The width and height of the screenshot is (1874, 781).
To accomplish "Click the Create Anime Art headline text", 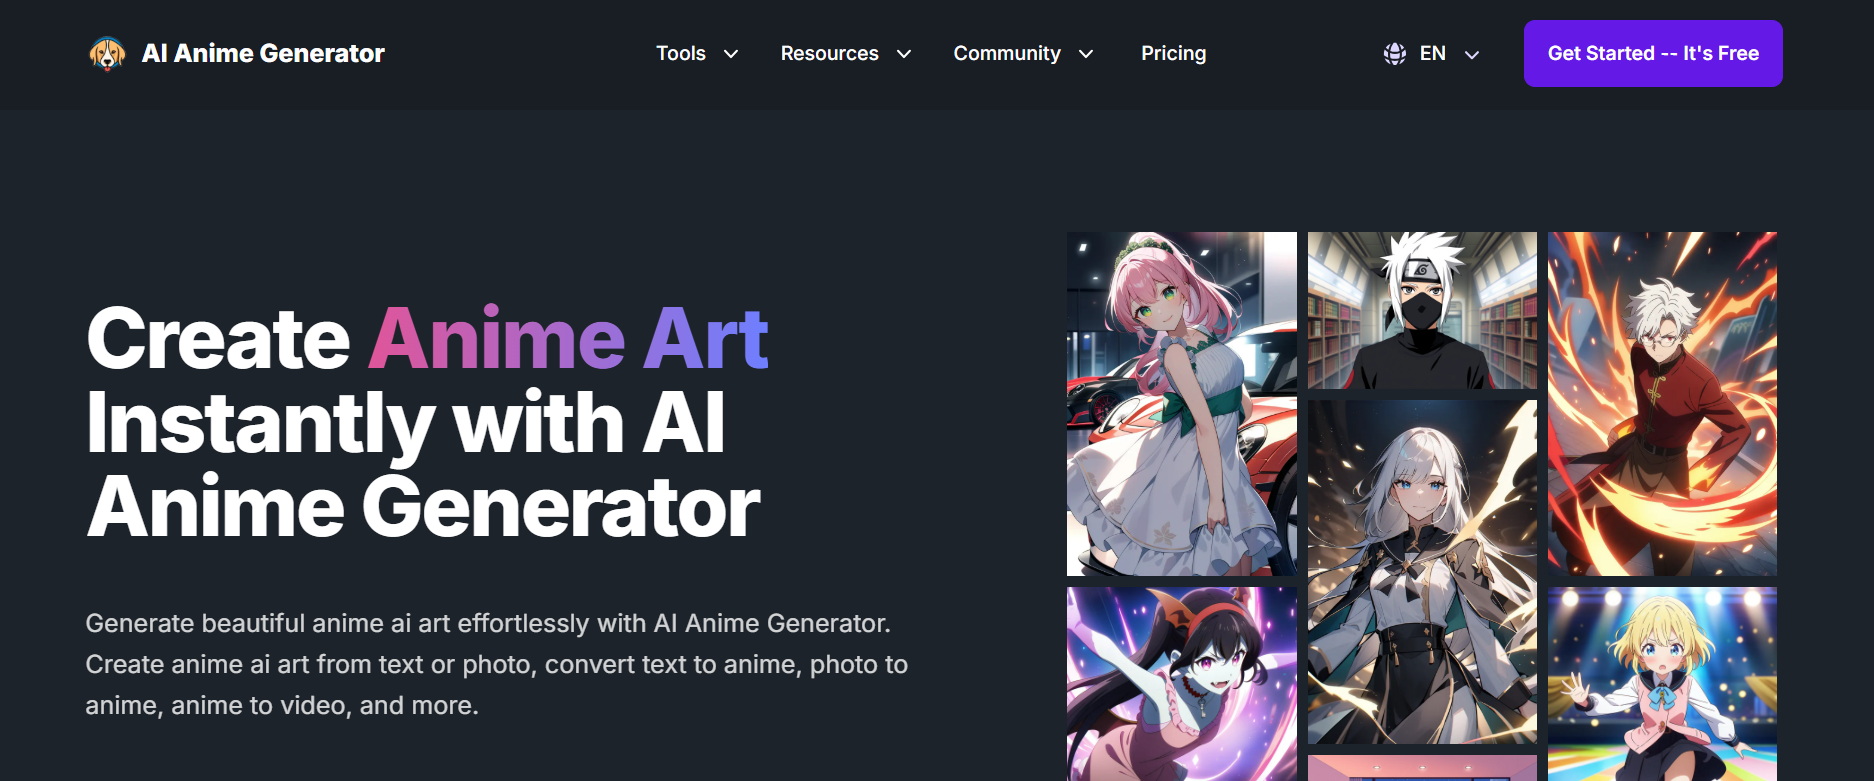I will tap(427, 339).
